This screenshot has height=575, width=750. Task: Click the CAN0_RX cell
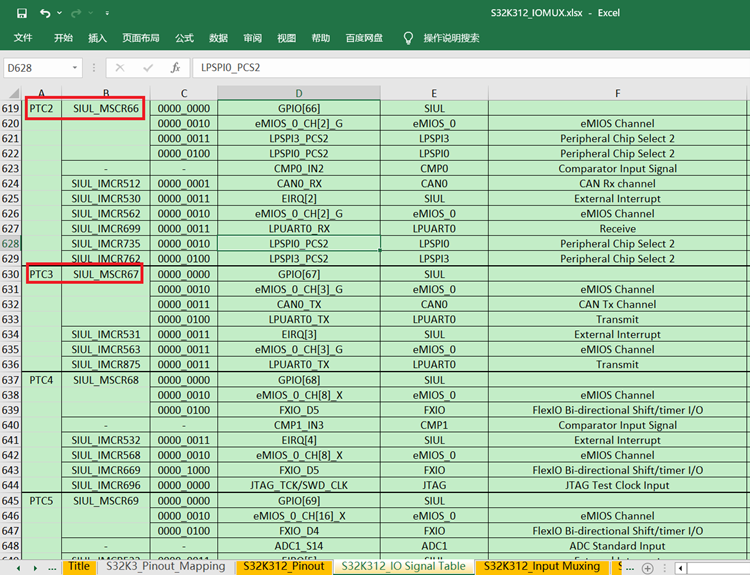pos(299,184)
